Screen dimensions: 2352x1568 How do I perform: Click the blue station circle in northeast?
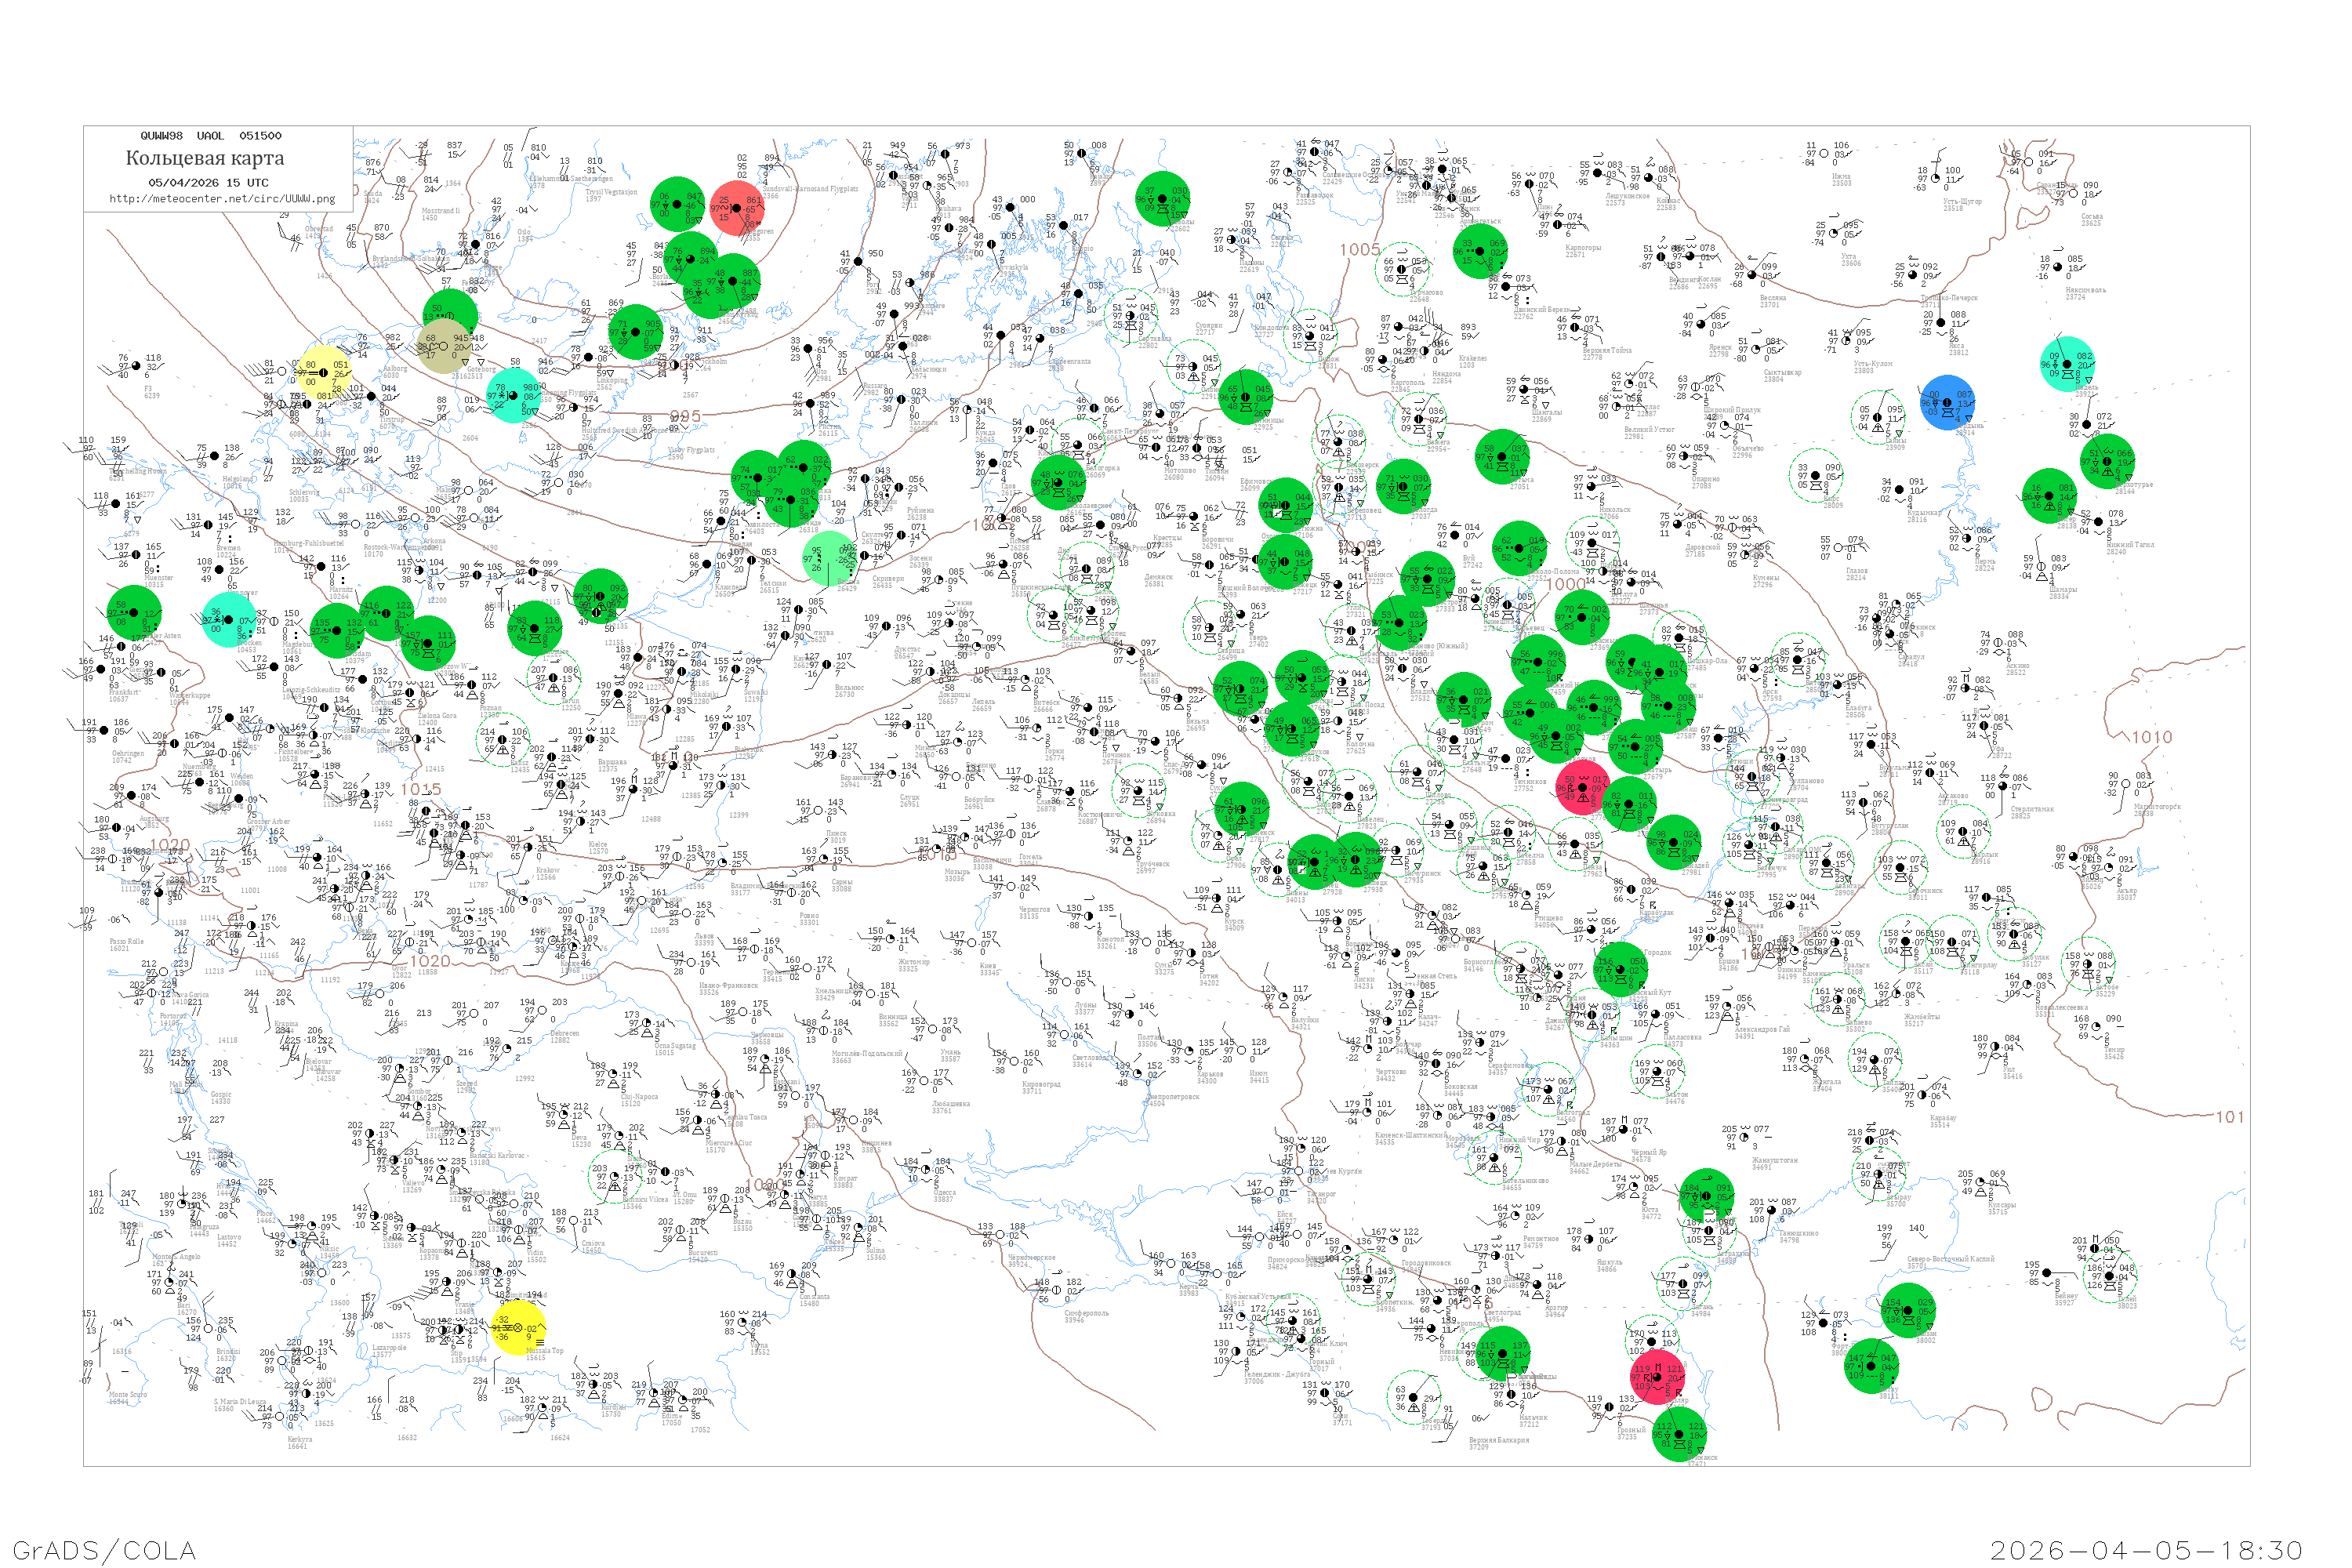point(1947,402)
